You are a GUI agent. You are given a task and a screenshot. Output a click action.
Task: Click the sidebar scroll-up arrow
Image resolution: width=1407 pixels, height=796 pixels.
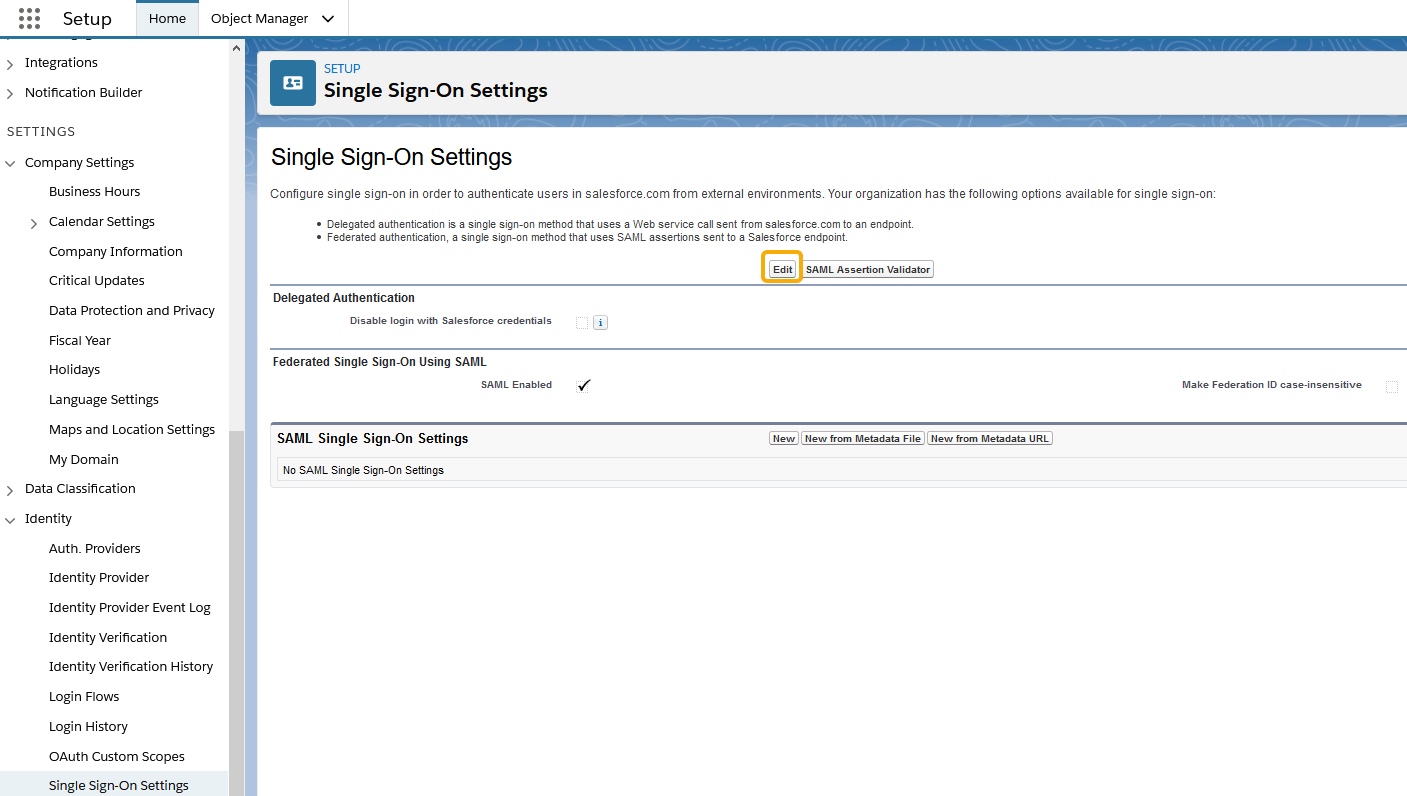pyautogui.click(x=236, y=48)
